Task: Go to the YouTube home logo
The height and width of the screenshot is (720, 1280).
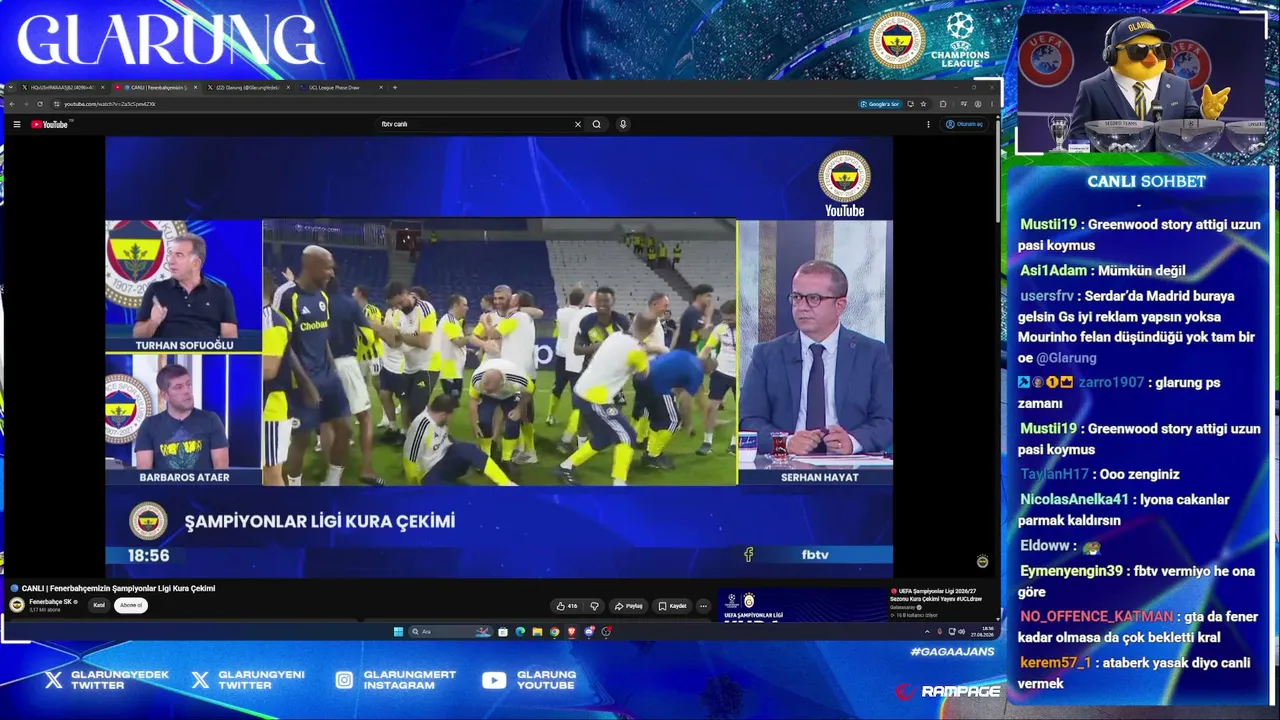Action: pyautogui.click(x=49, y=125)
